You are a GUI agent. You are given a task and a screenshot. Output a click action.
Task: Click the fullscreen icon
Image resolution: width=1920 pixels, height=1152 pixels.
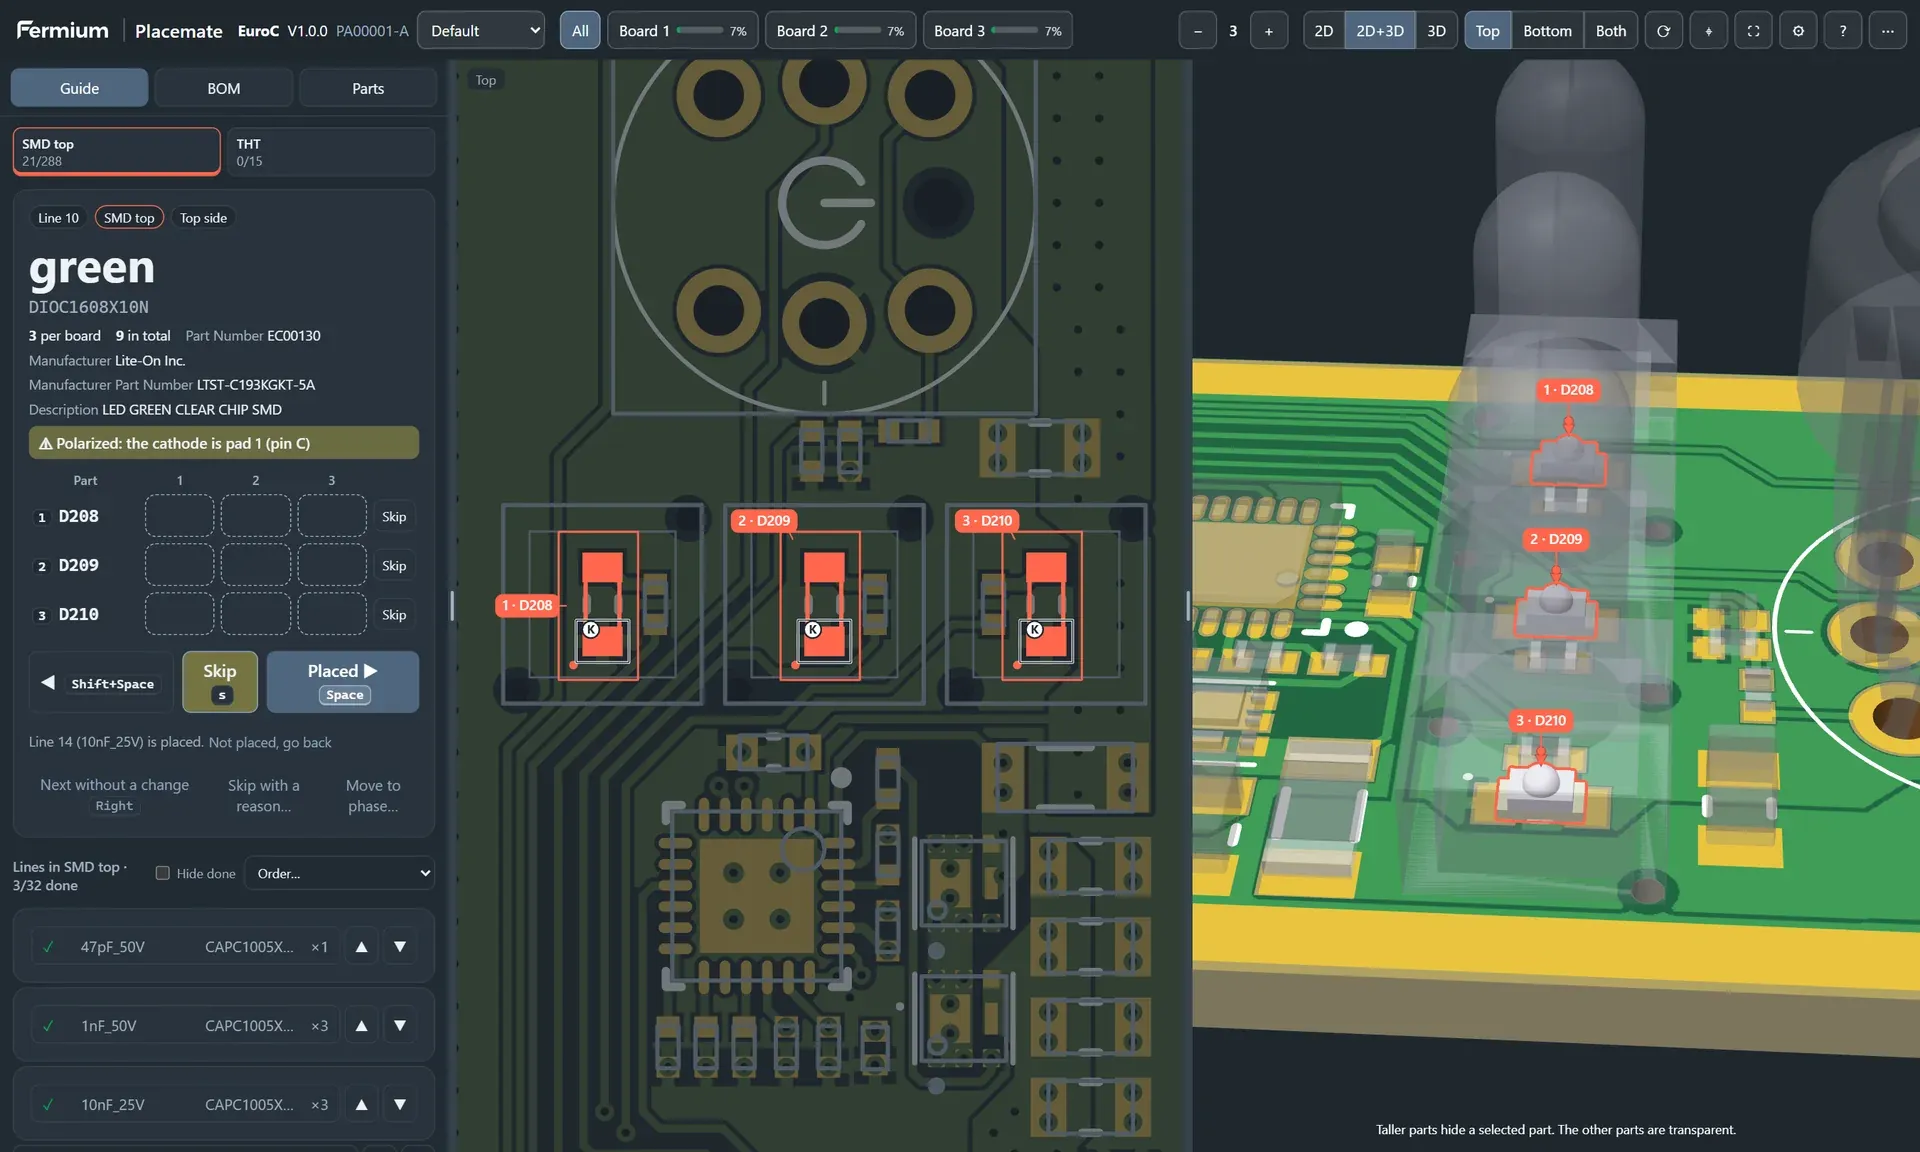[1753, 31]
